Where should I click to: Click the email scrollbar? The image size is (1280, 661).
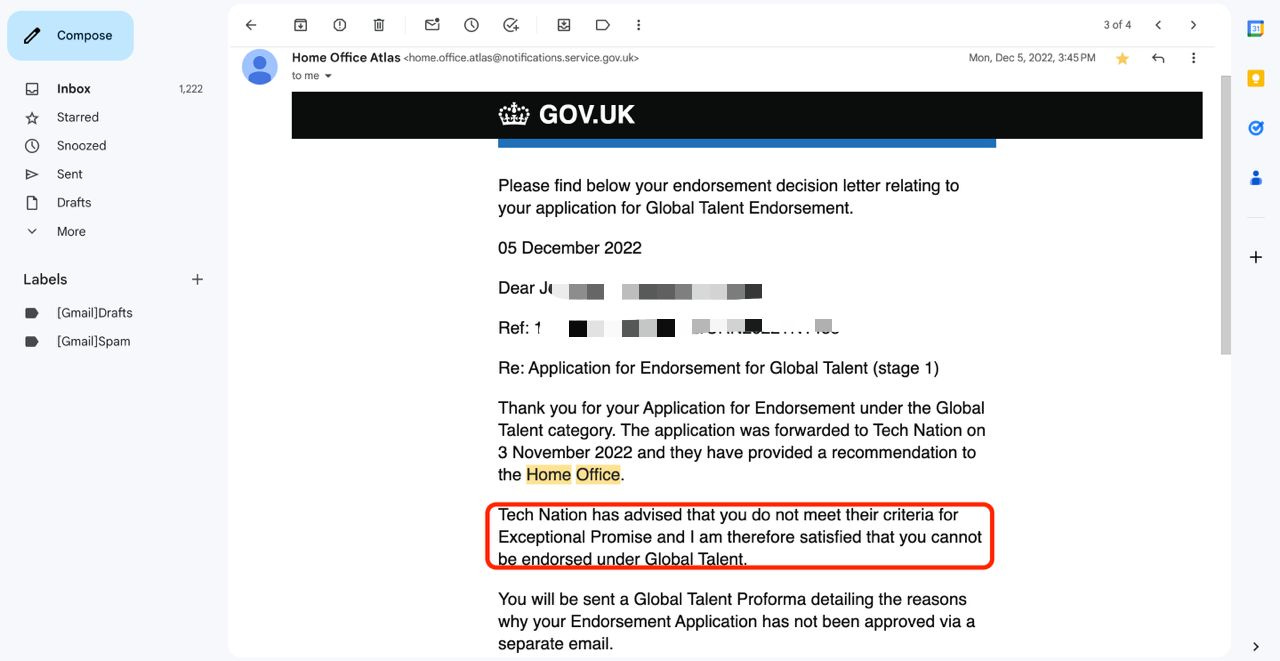coord(1226,215)
